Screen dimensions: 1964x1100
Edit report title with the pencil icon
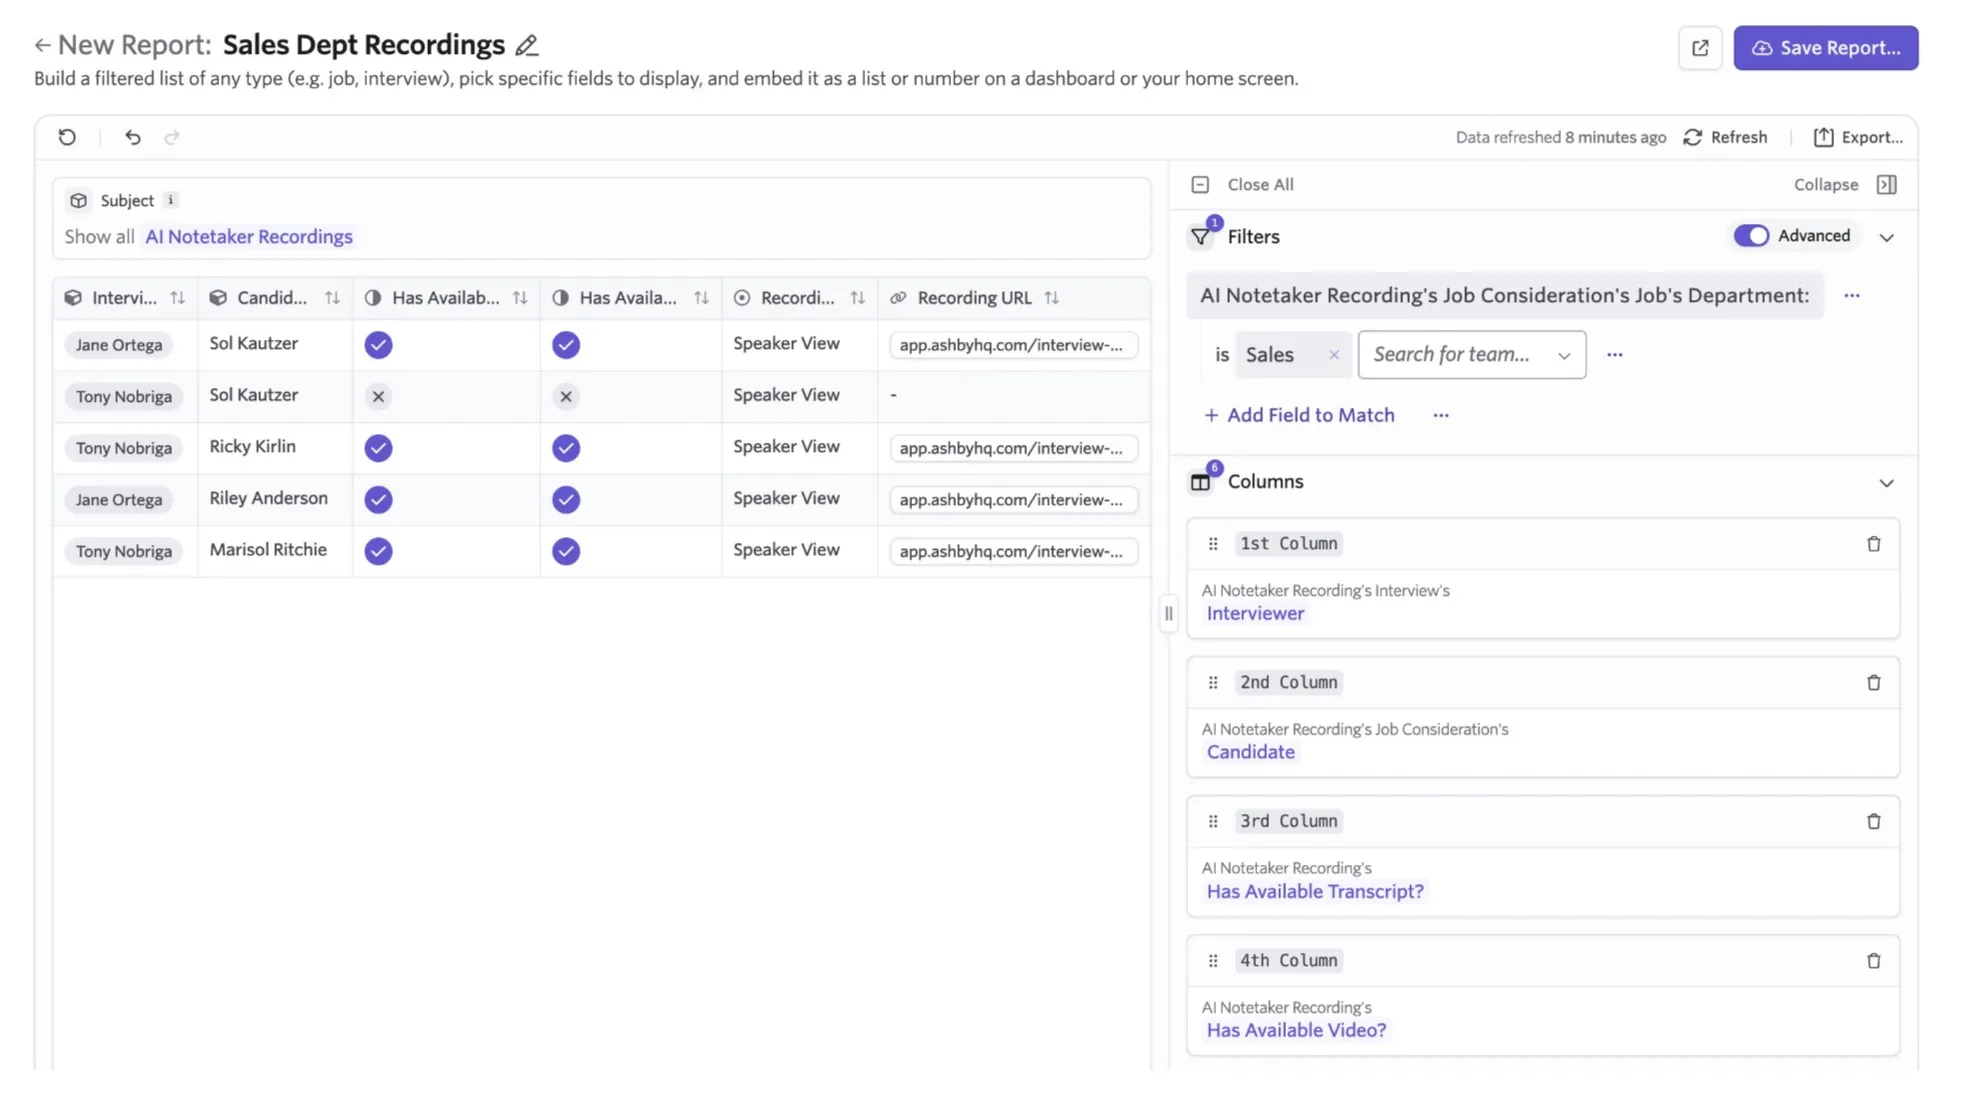527,45
